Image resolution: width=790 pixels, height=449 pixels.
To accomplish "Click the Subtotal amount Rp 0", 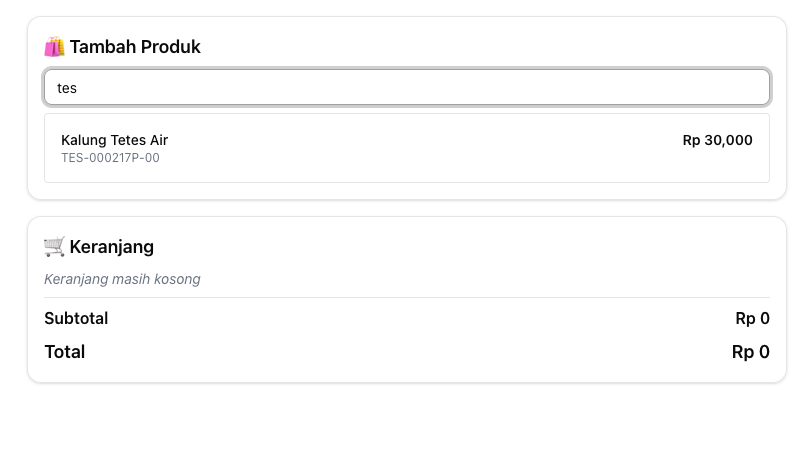I will [752, 318].
